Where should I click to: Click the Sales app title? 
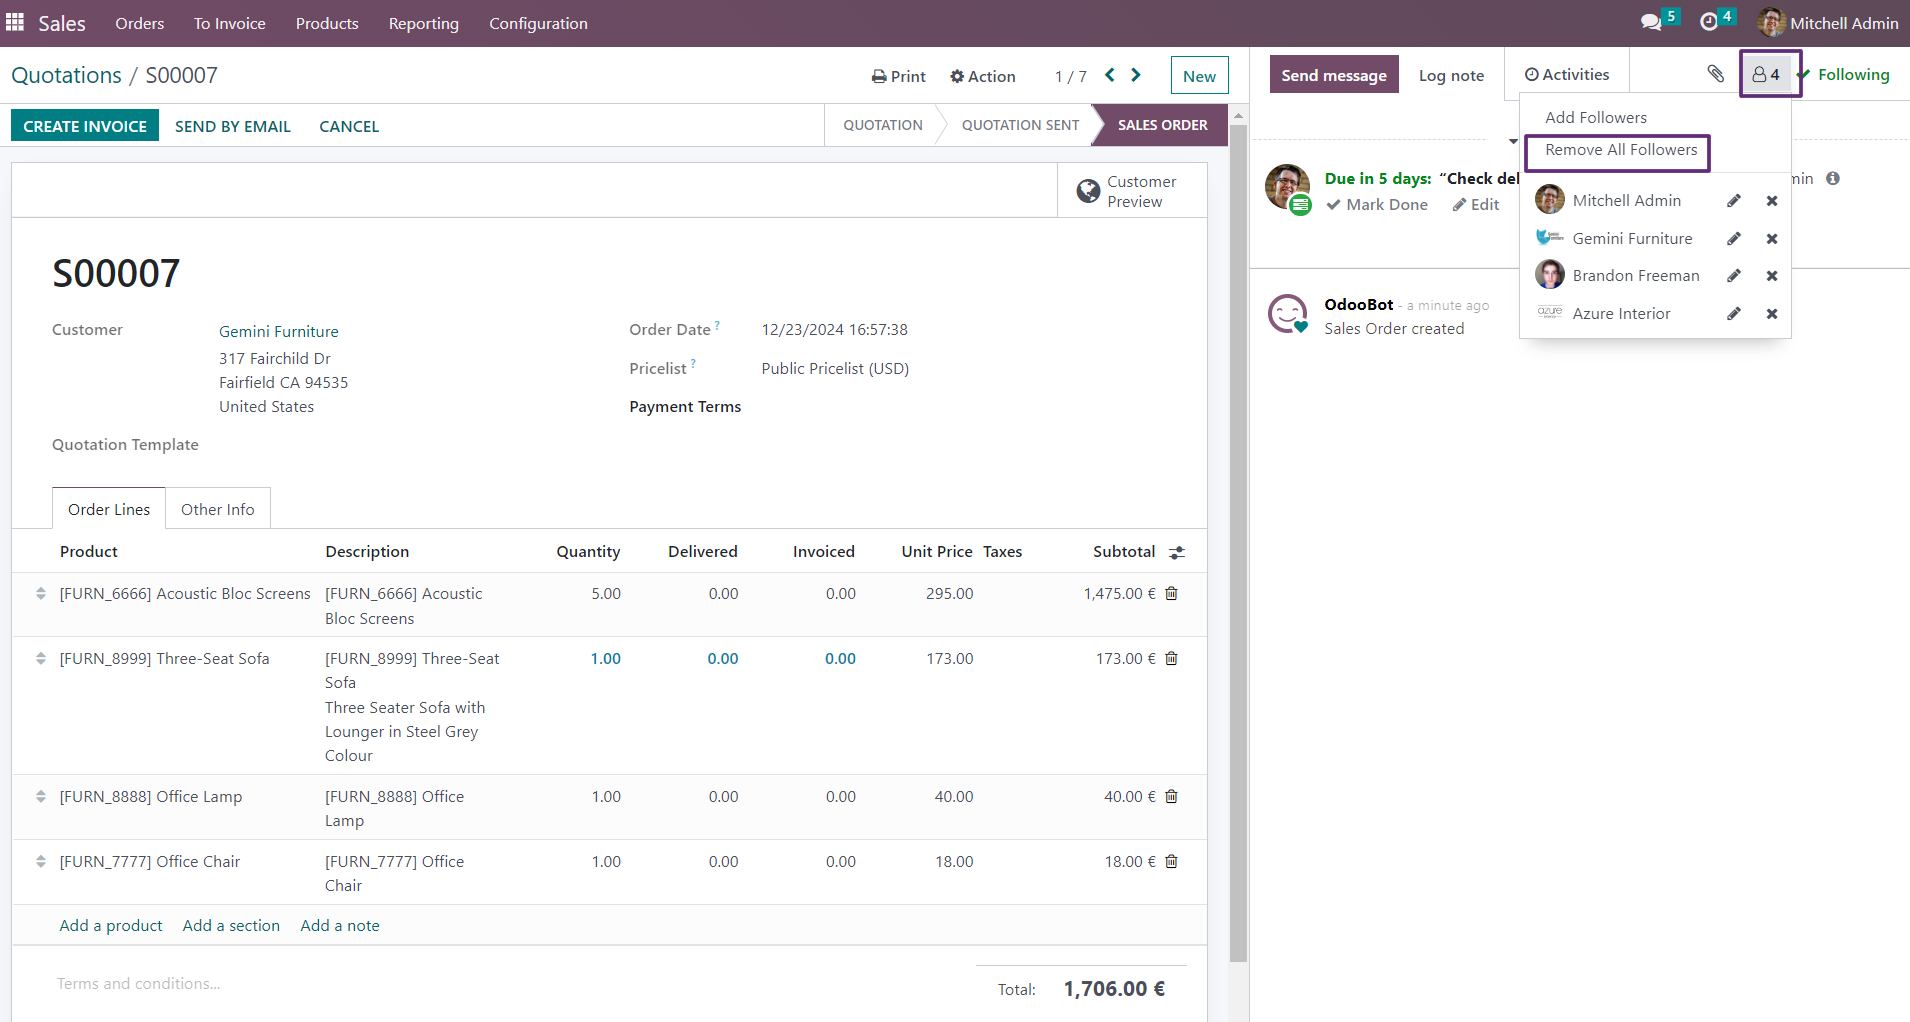point(62,23)
